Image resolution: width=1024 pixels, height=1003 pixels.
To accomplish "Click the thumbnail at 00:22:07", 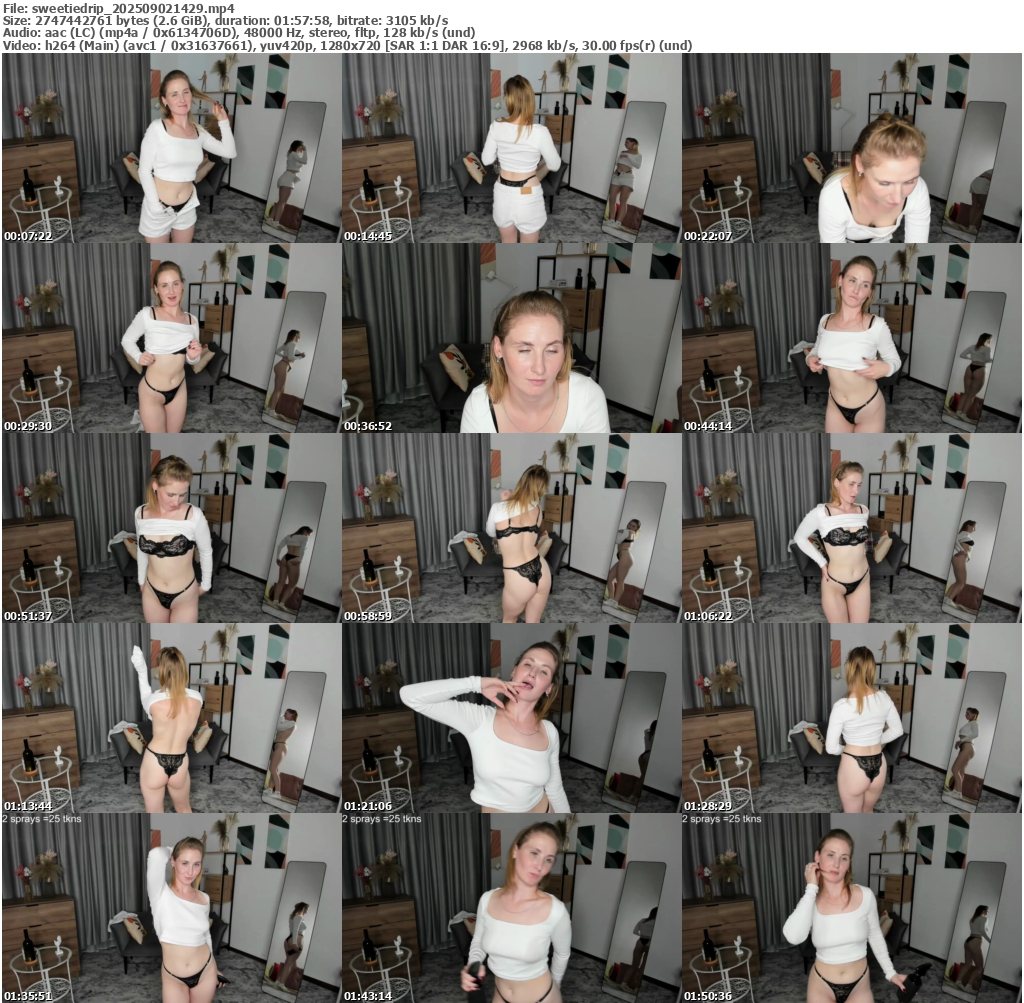I will (x=852, y=148).
